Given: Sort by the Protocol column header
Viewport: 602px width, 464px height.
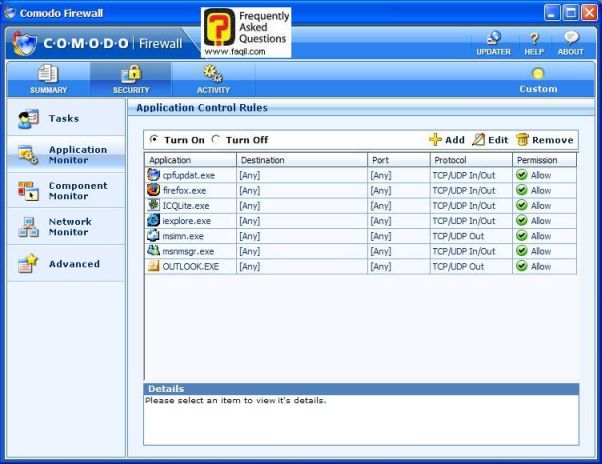Looking at the screenshot, I should pos(471,160).
